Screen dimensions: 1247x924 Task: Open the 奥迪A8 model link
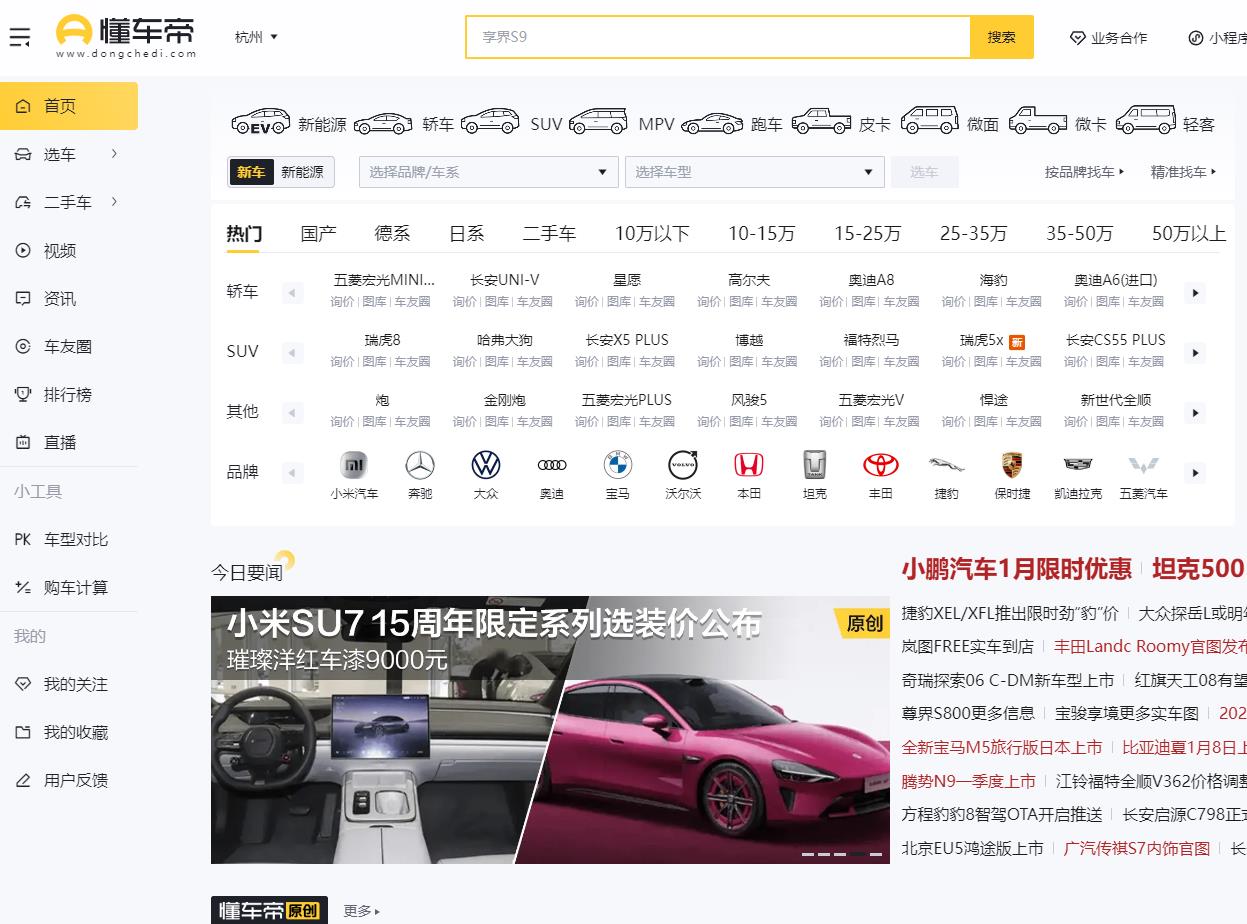(x=871, y=280)
